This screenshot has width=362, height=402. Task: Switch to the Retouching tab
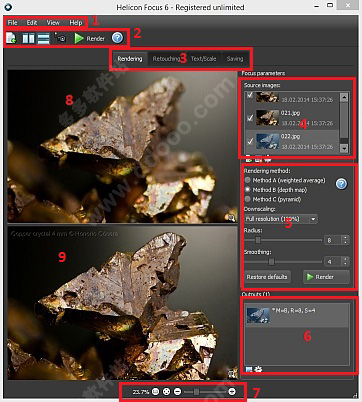[166, 59]
